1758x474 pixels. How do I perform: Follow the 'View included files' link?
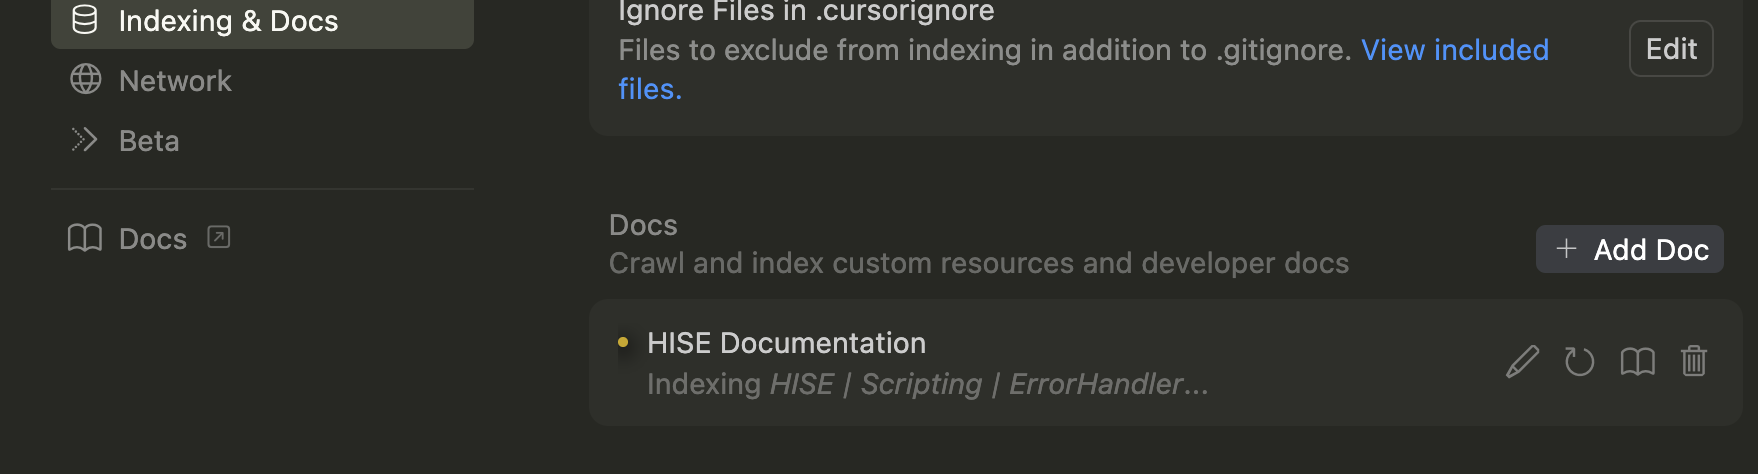tap(1454, 50)
